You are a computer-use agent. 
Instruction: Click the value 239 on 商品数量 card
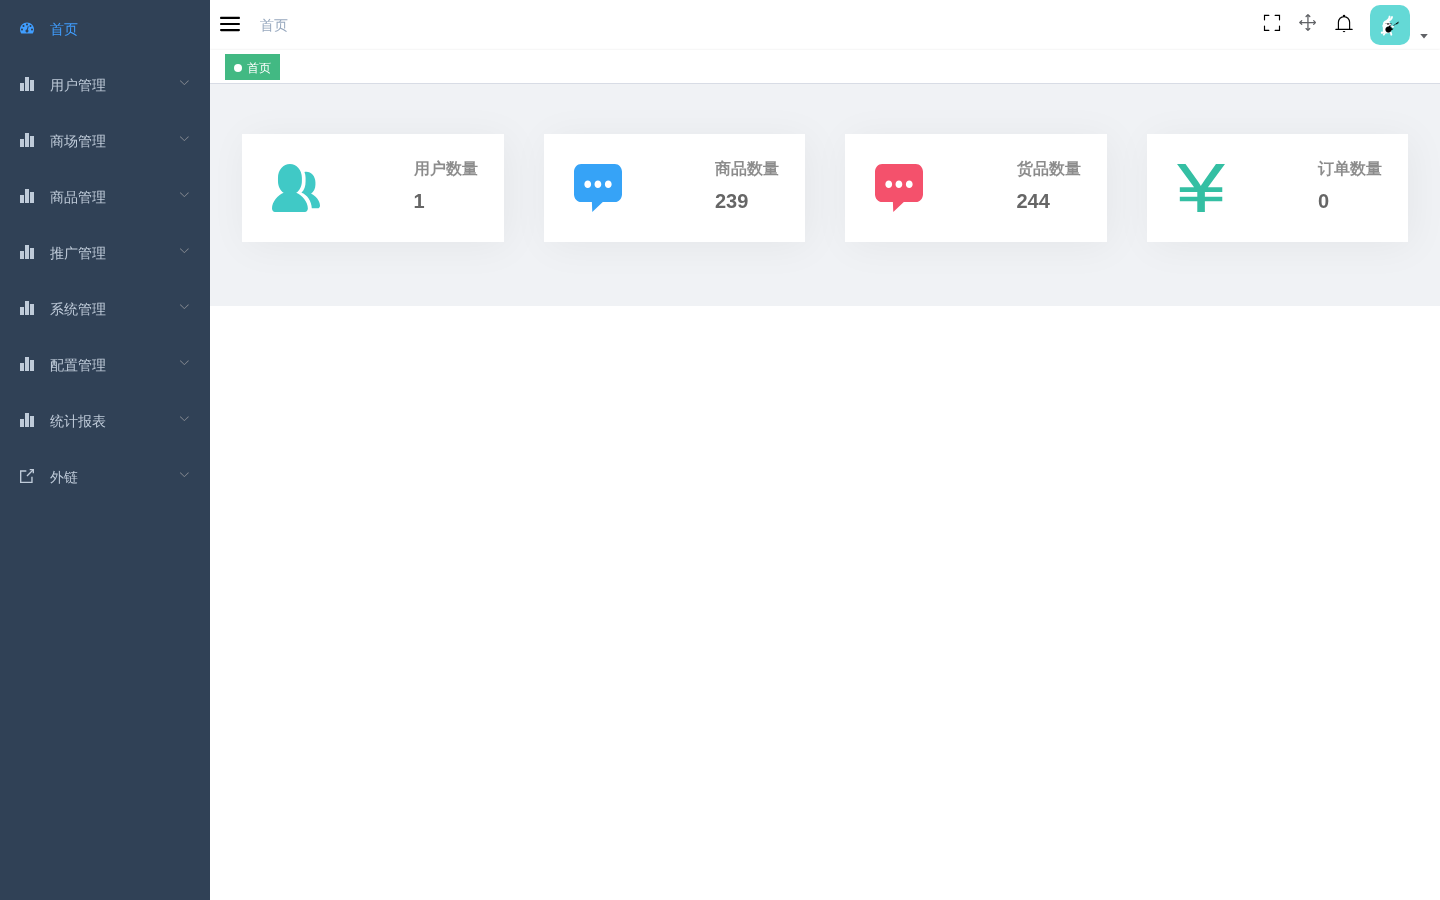point(731,201)
